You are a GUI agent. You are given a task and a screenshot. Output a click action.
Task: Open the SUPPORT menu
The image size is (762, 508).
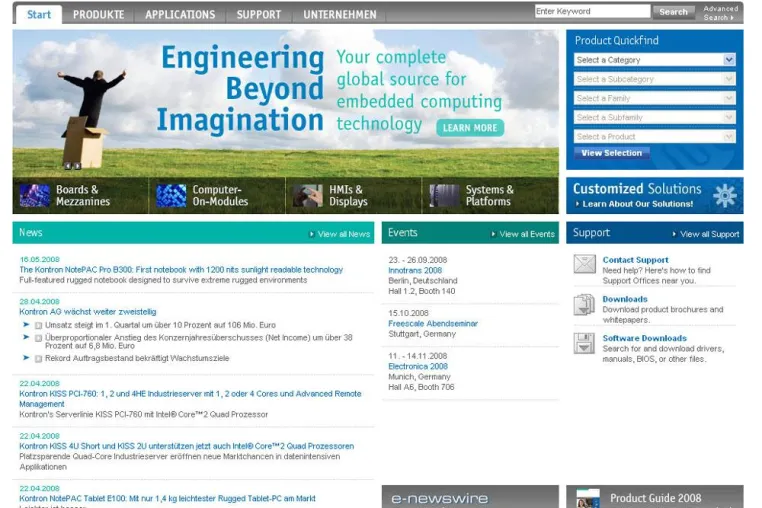[259, 15]
